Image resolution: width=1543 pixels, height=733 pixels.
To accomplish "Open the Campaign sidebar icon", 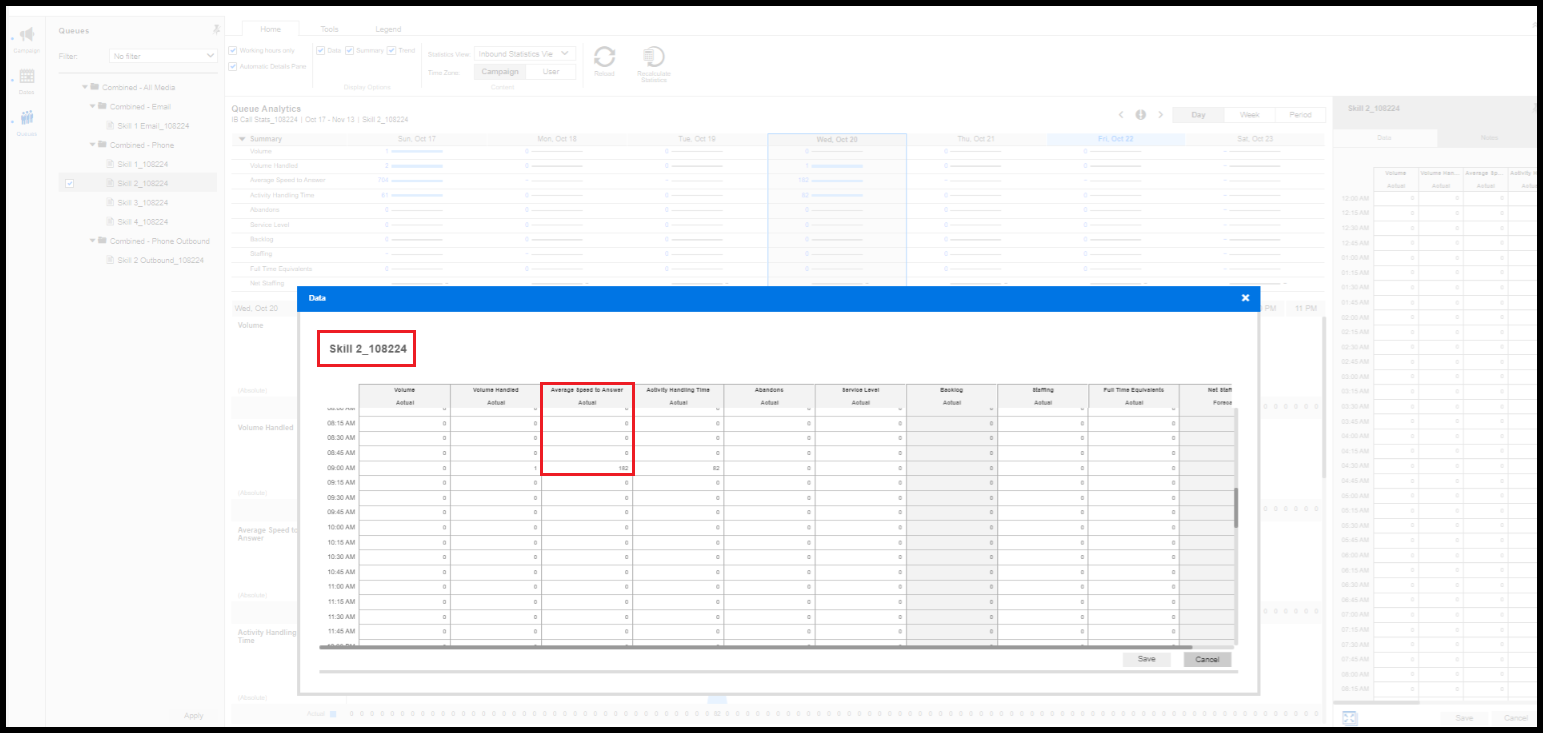I will click(27, 35).
